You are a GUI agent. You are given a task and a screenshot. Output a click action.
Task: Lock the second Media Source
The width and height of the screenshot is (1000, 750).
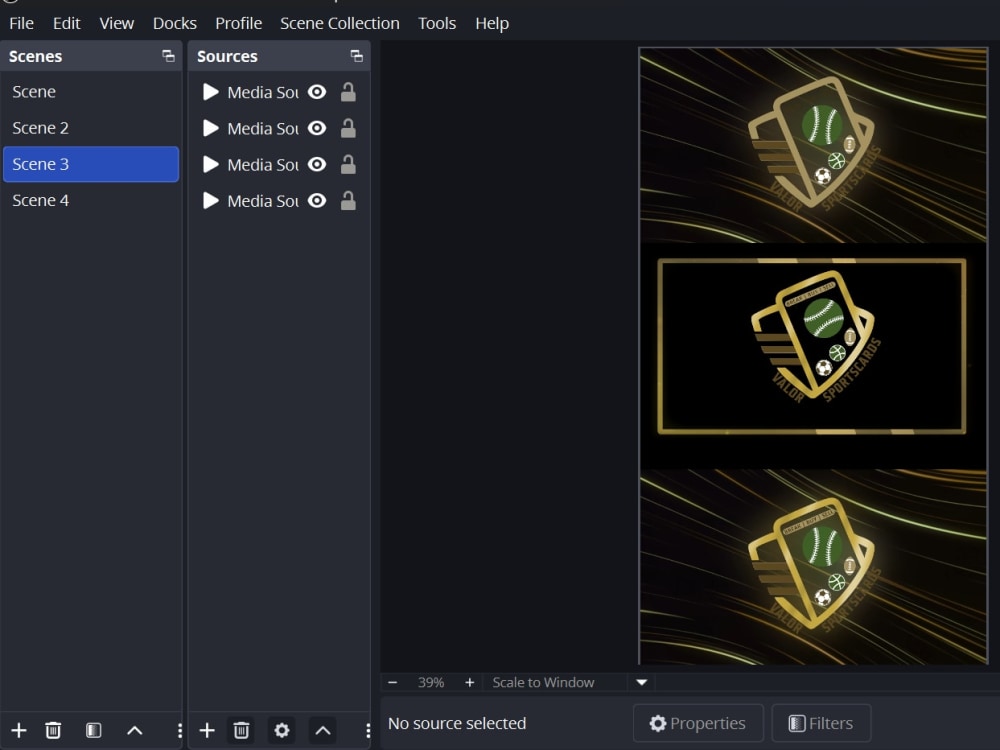coord(348,128)
